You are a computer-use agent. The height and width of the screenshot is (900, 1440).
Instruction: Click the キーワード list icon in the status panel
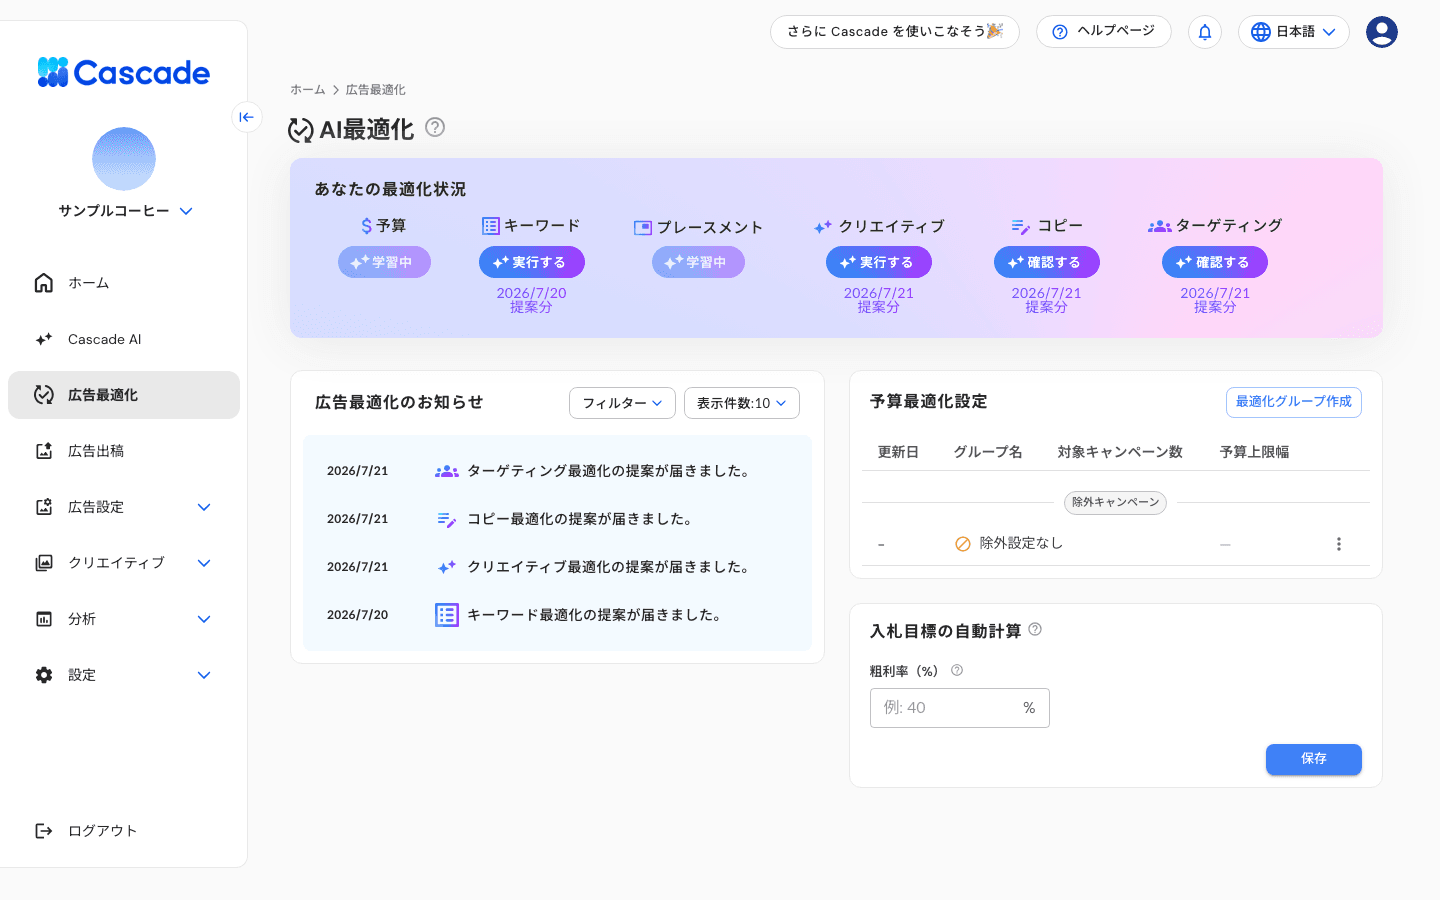pyautogui.click(x=490, y=226)
